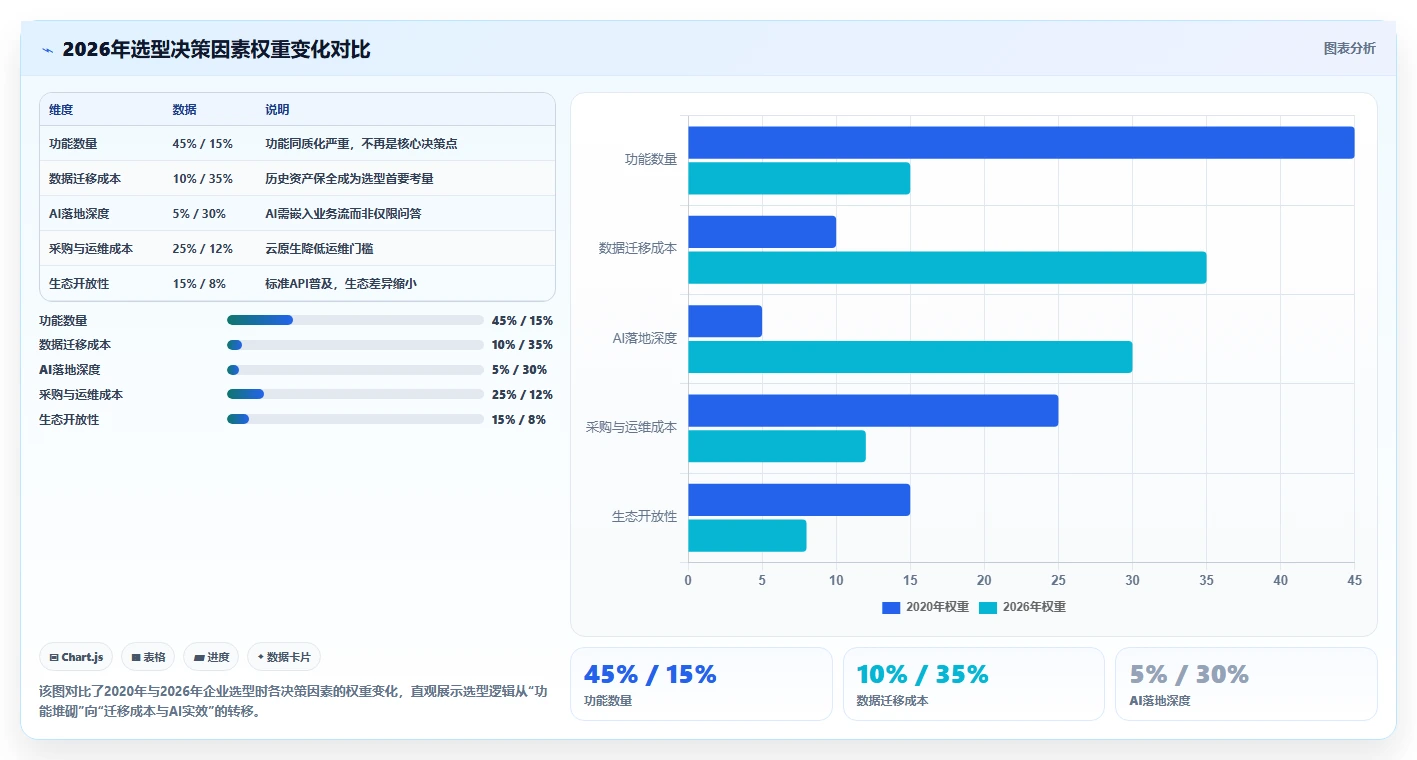Click the 2026 bar for 数据迁移成本 in chart
This screenshot has width=1417, height=760.
[x=947, y=267]
